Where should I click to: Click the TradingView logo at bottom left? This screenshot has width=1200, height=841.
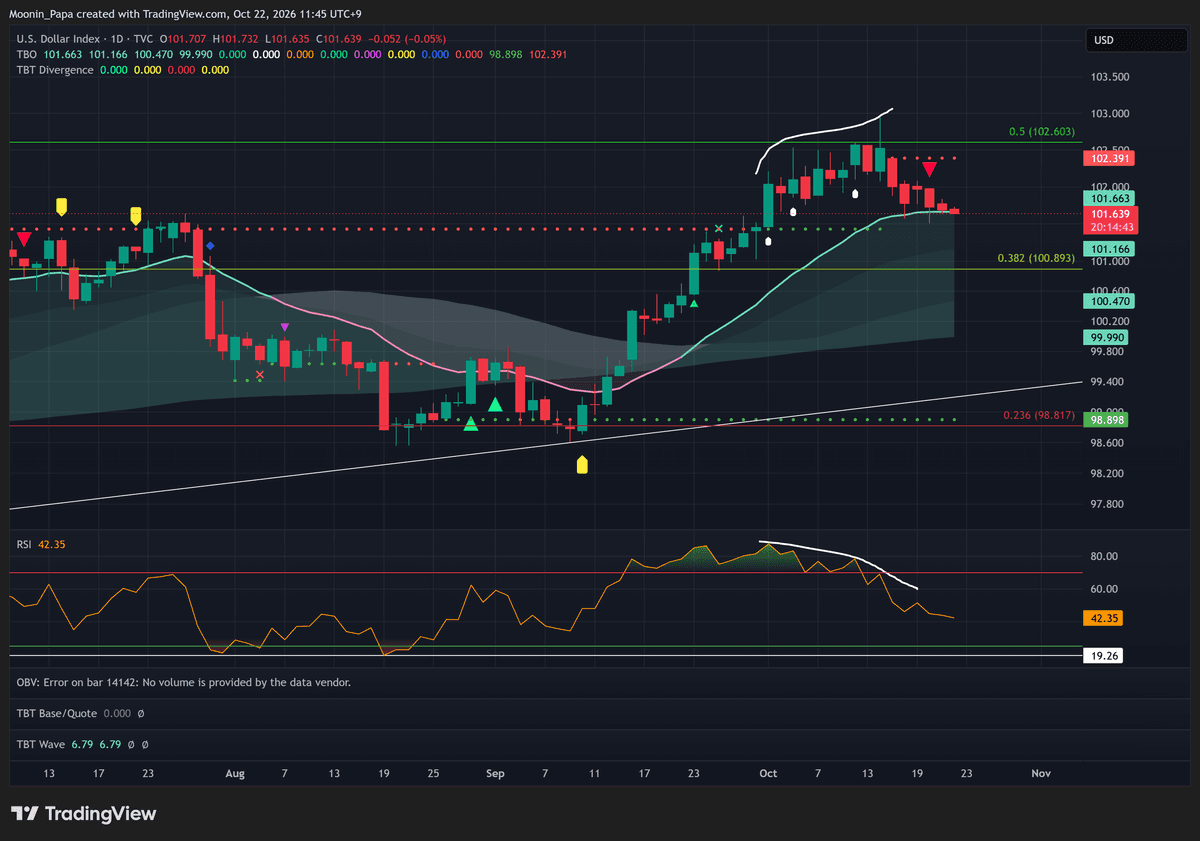(83, 814)
